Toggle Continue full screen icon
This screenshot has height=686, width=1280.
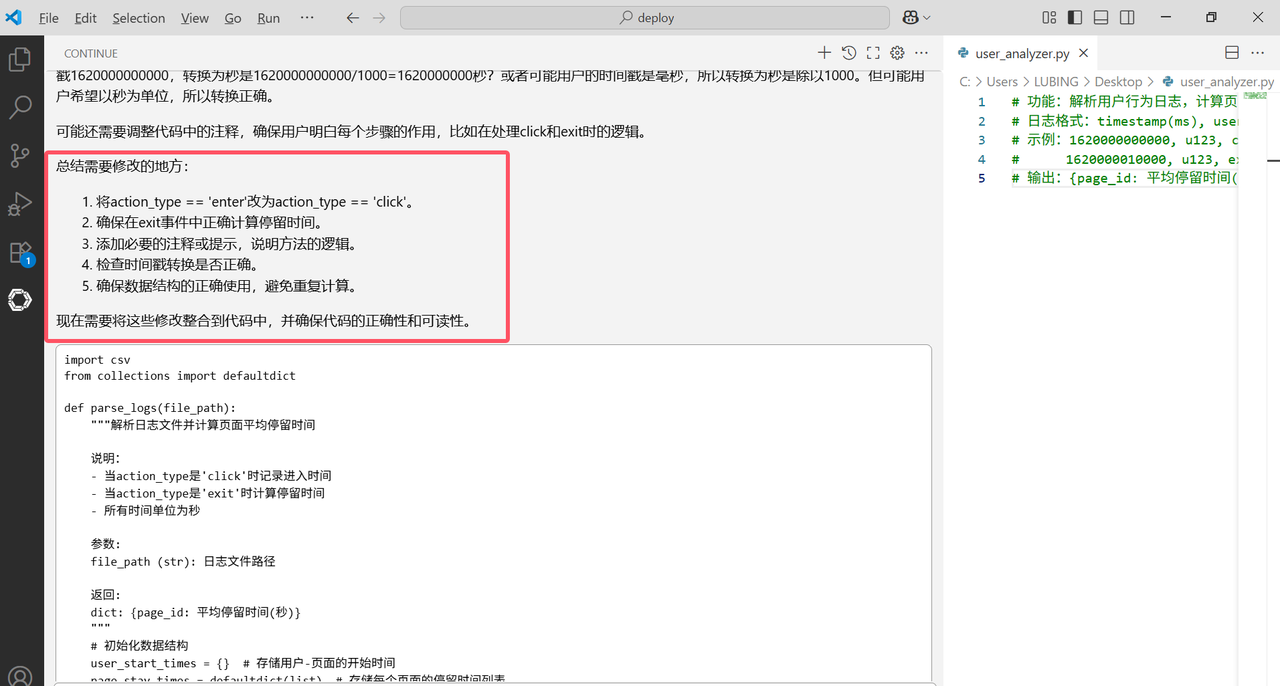pyautogui.click(x=873, y=53)
